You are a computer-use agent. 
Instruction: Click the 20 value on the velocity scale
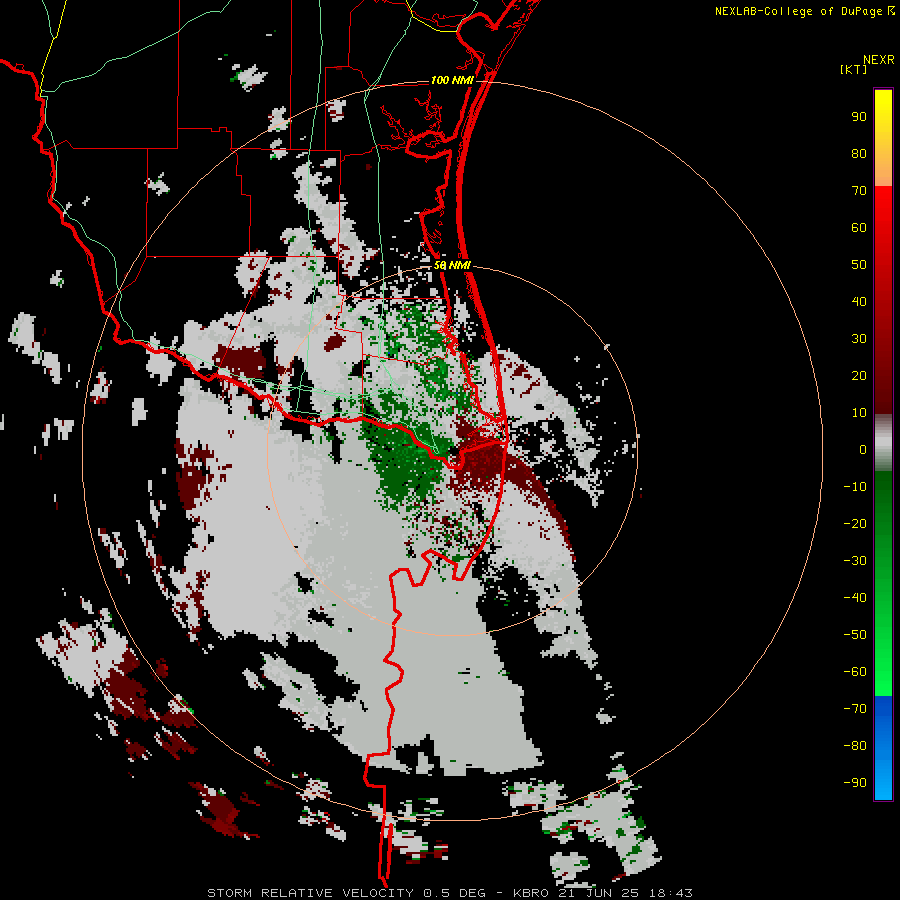[x=859, y=376]
